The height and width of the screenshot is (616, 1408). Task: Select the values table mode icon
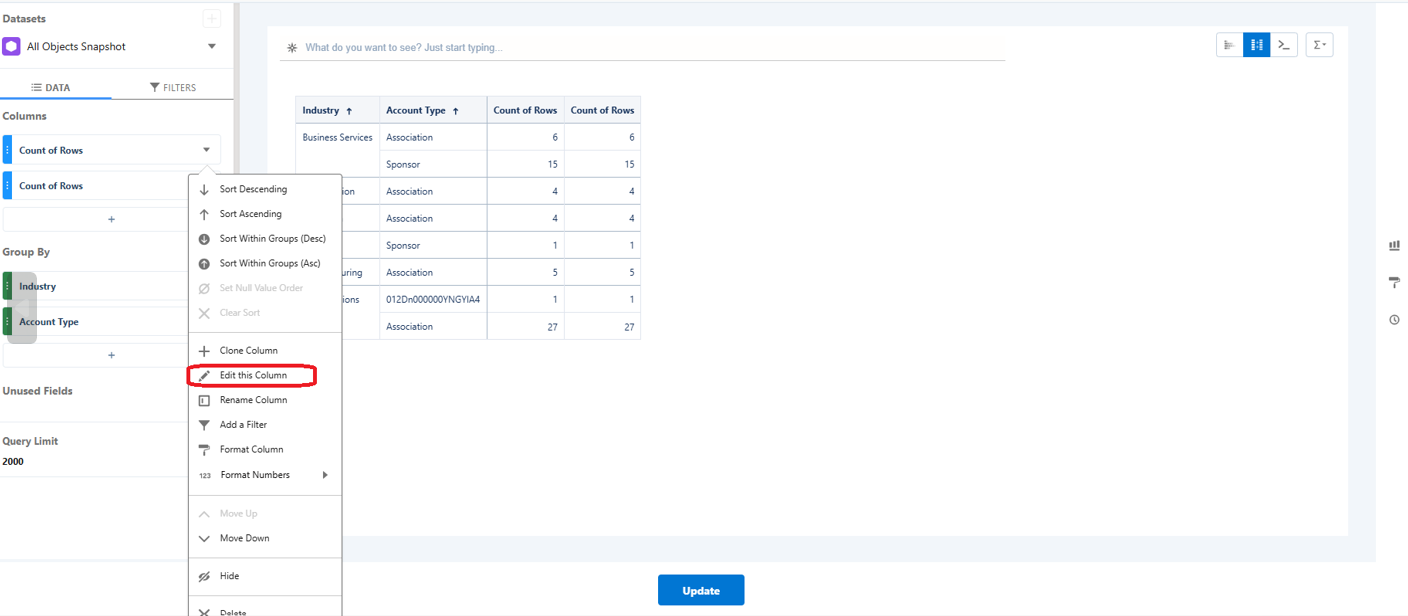click(x=1256, y=44)
